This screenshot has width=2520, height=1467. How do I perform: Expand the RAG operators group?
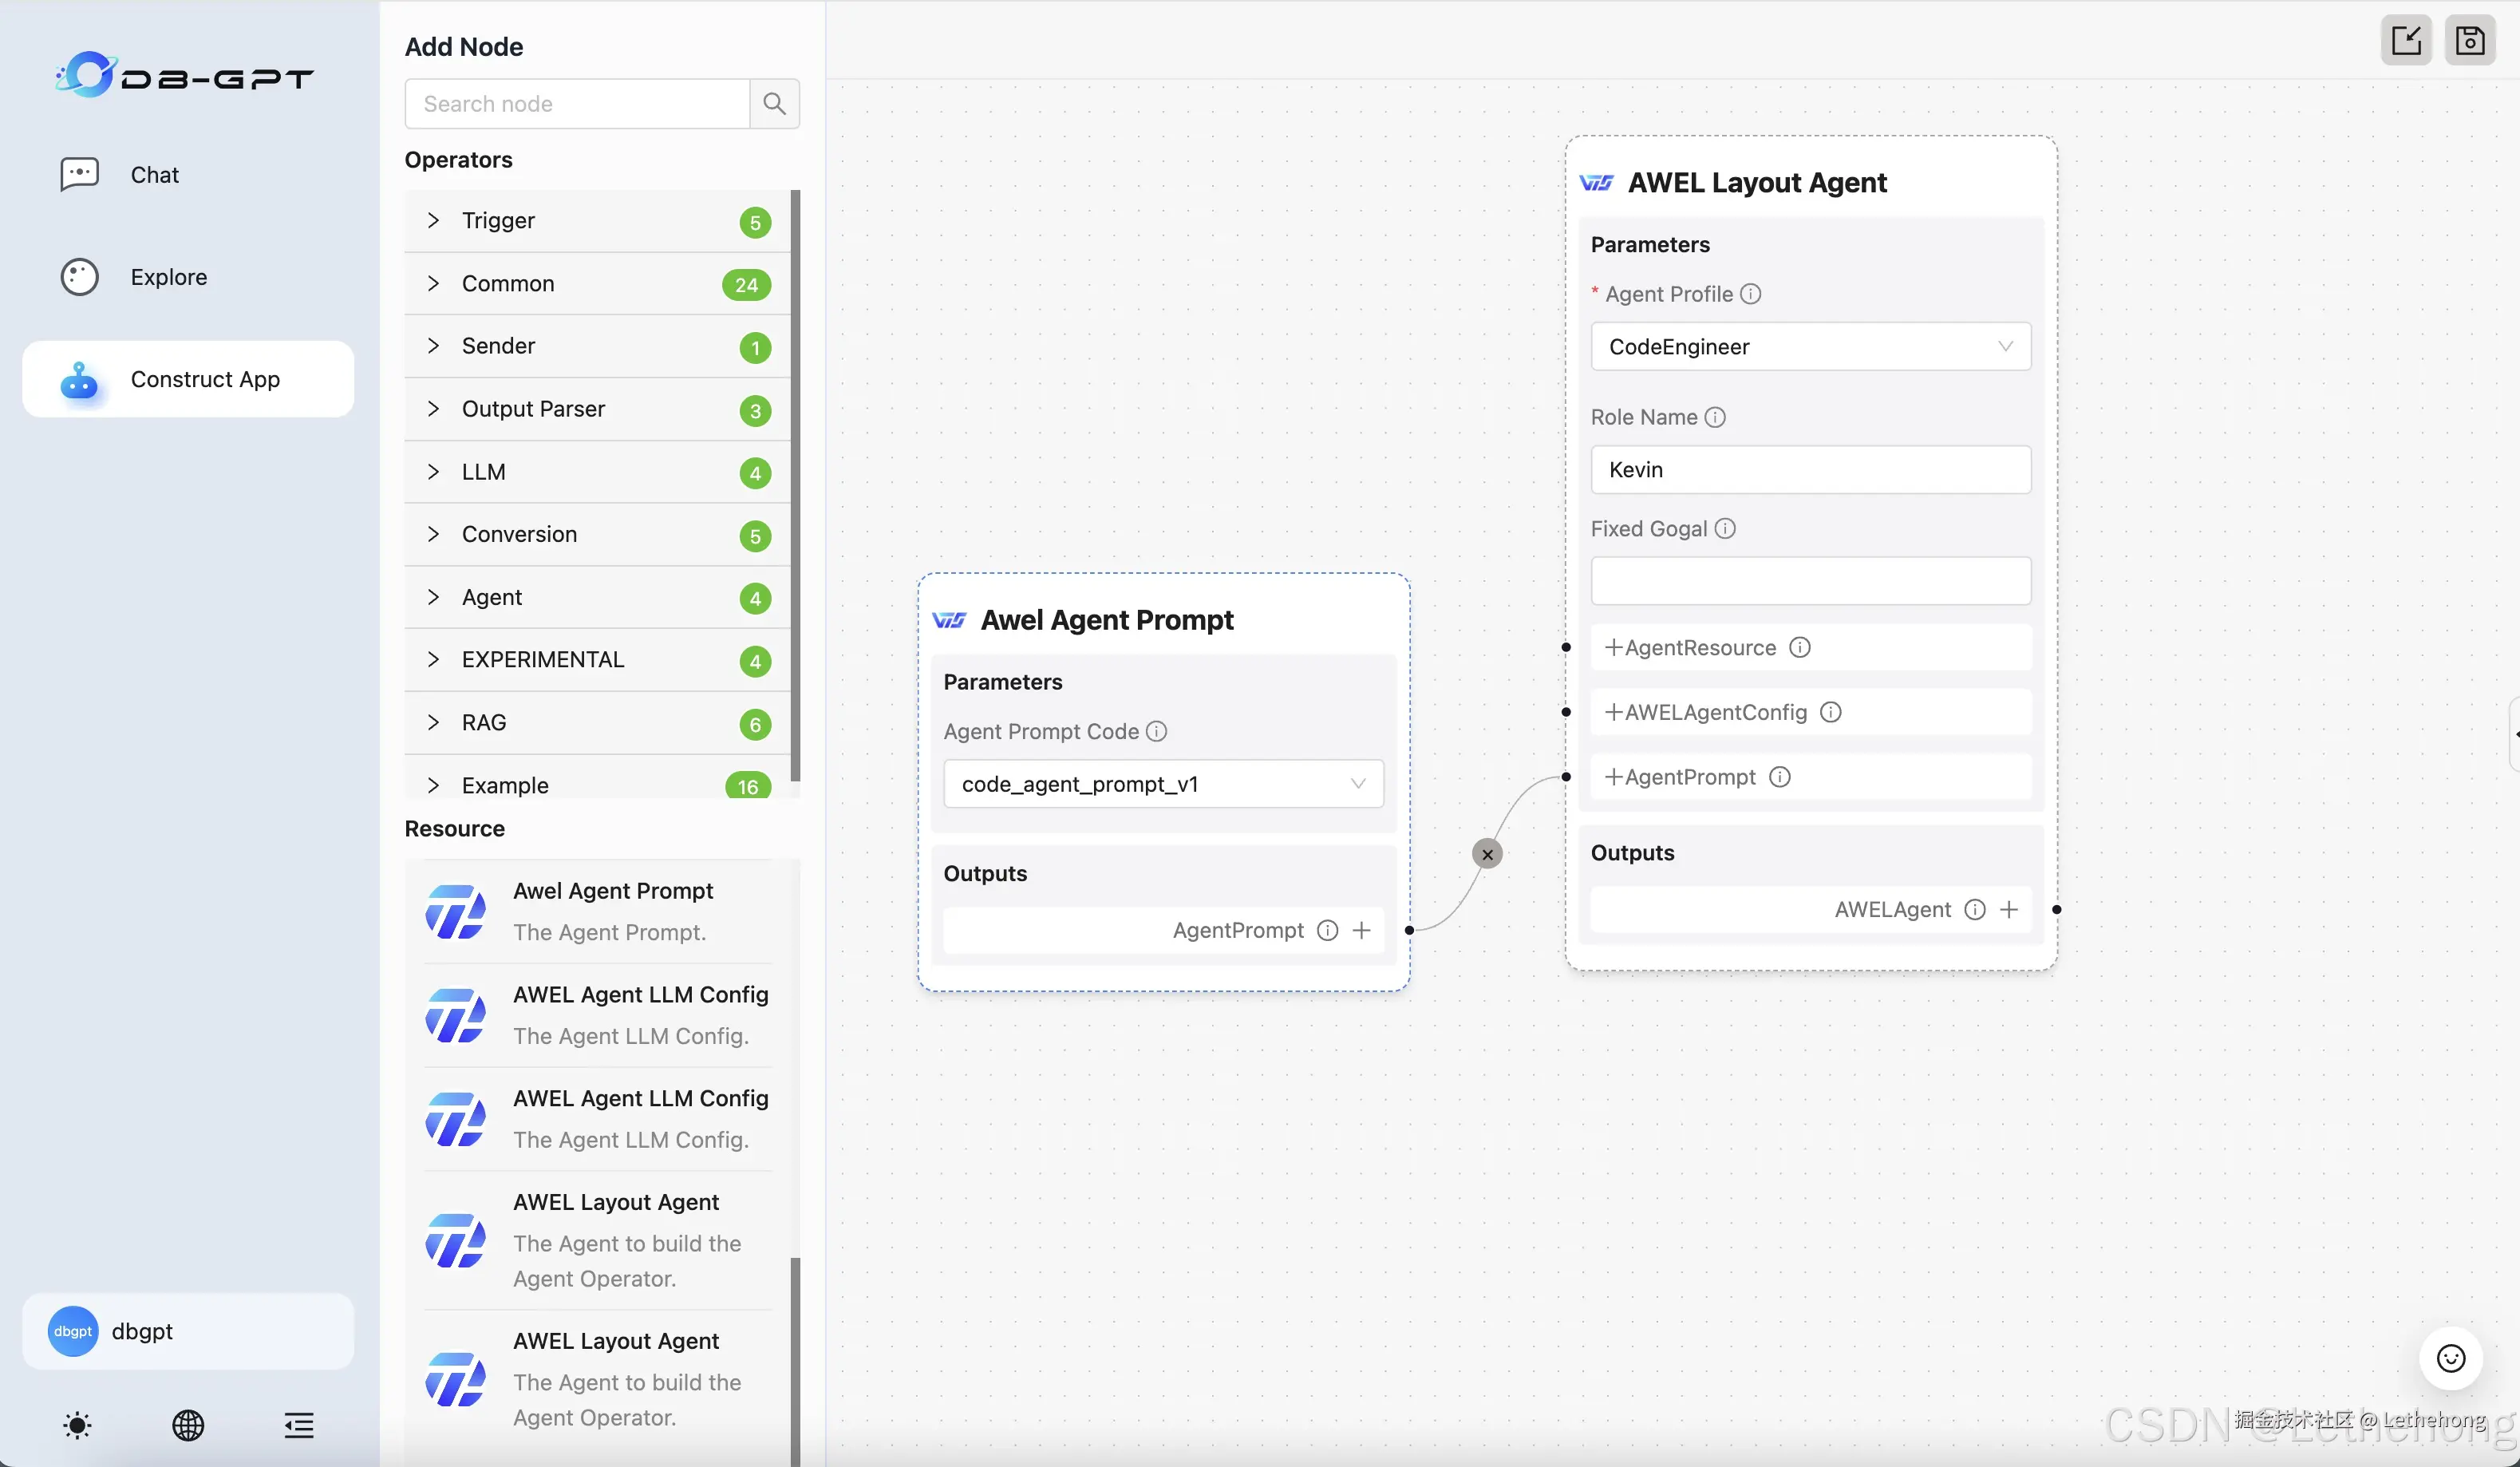click(484, 723)
